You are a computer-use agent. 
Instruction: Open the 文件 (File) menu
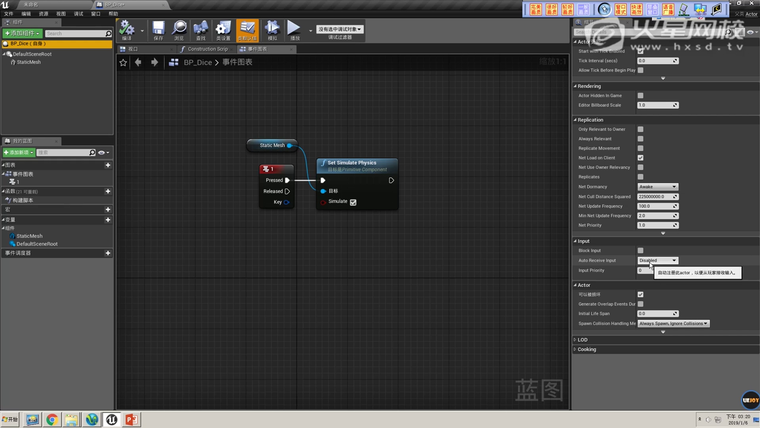(10, 14)
